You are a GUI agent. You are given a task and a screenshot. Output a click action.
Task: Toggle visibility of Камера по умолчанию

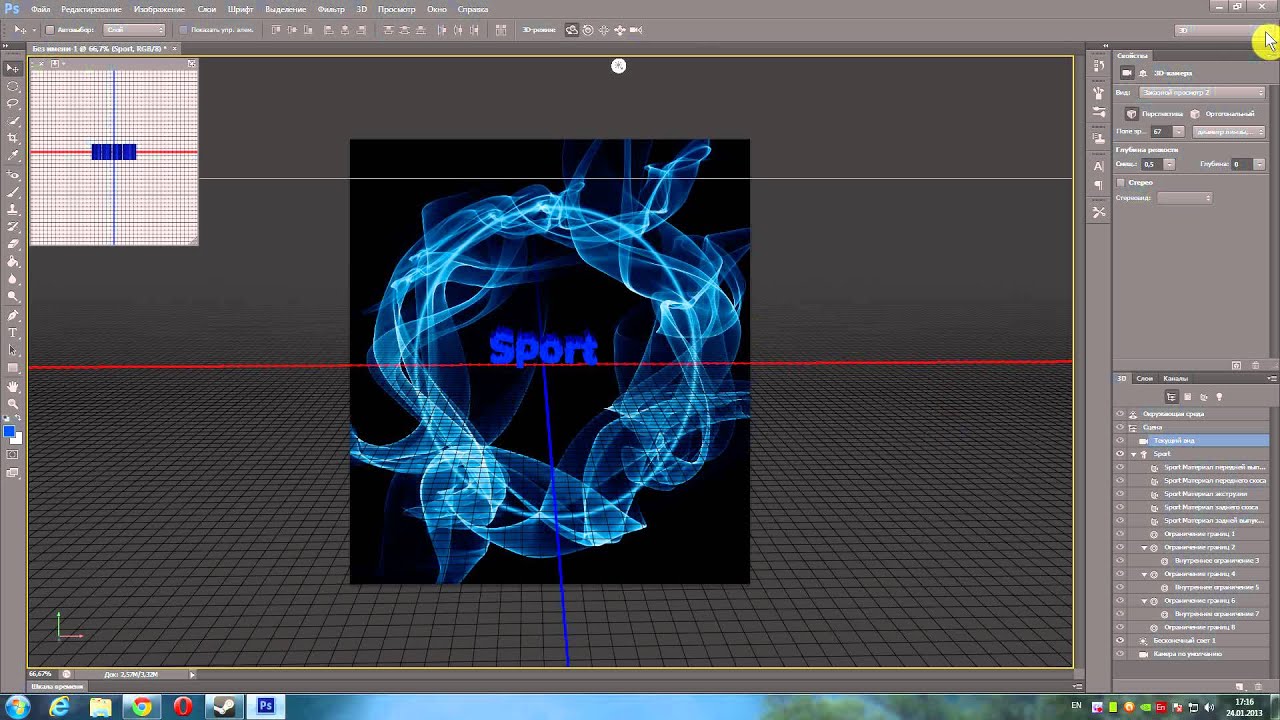1120,654
